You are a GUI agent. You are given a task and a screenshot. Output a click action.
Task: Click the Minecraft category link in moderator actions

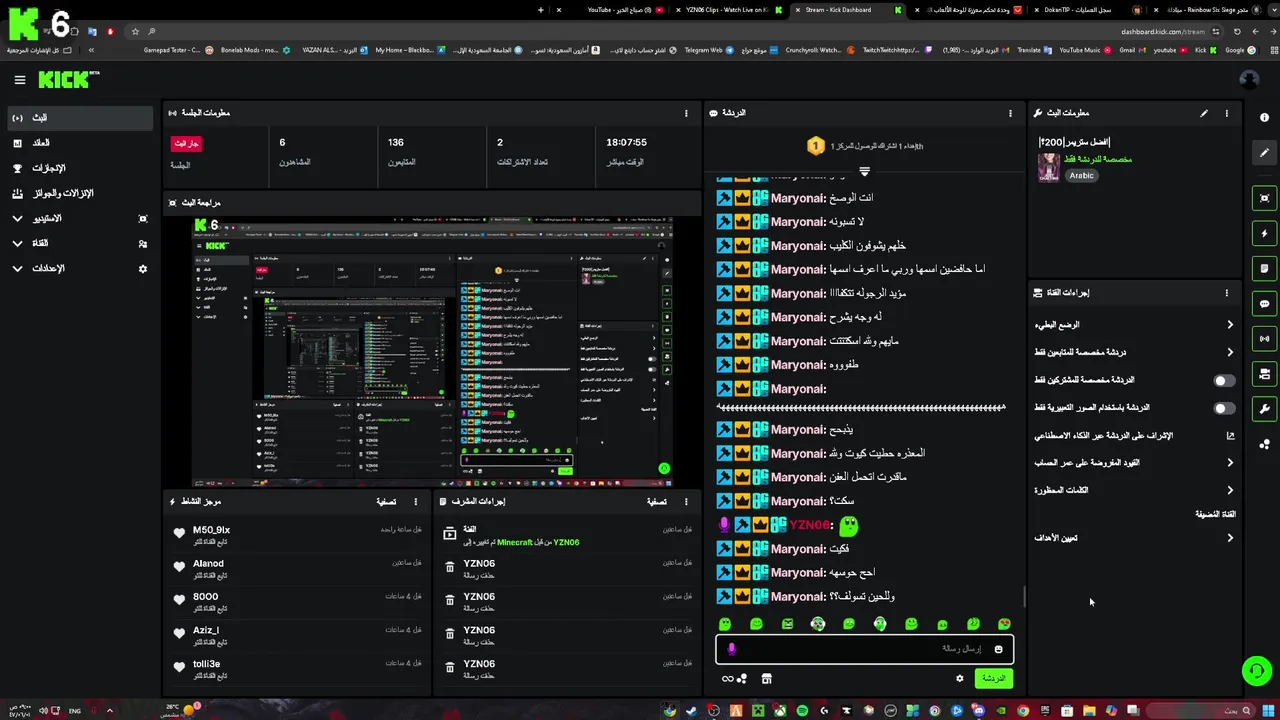pyautogui.click(x=515, y=542)
